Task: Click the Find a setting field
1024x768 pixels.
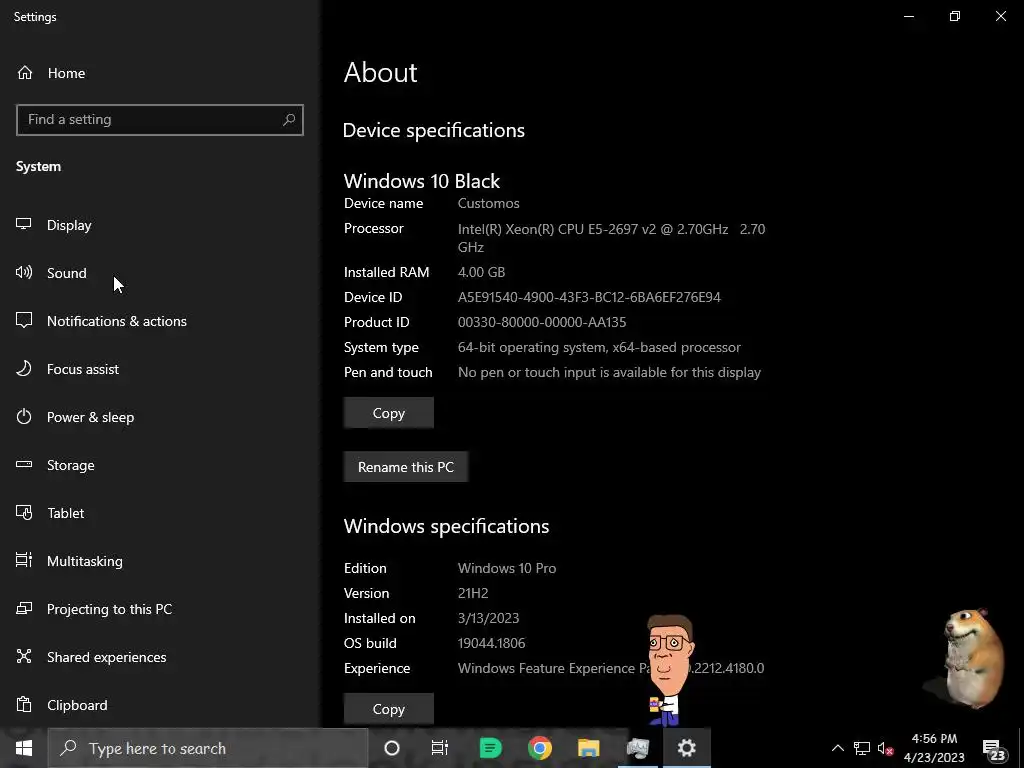Action: pyautogui.click(x=159, y=120)
